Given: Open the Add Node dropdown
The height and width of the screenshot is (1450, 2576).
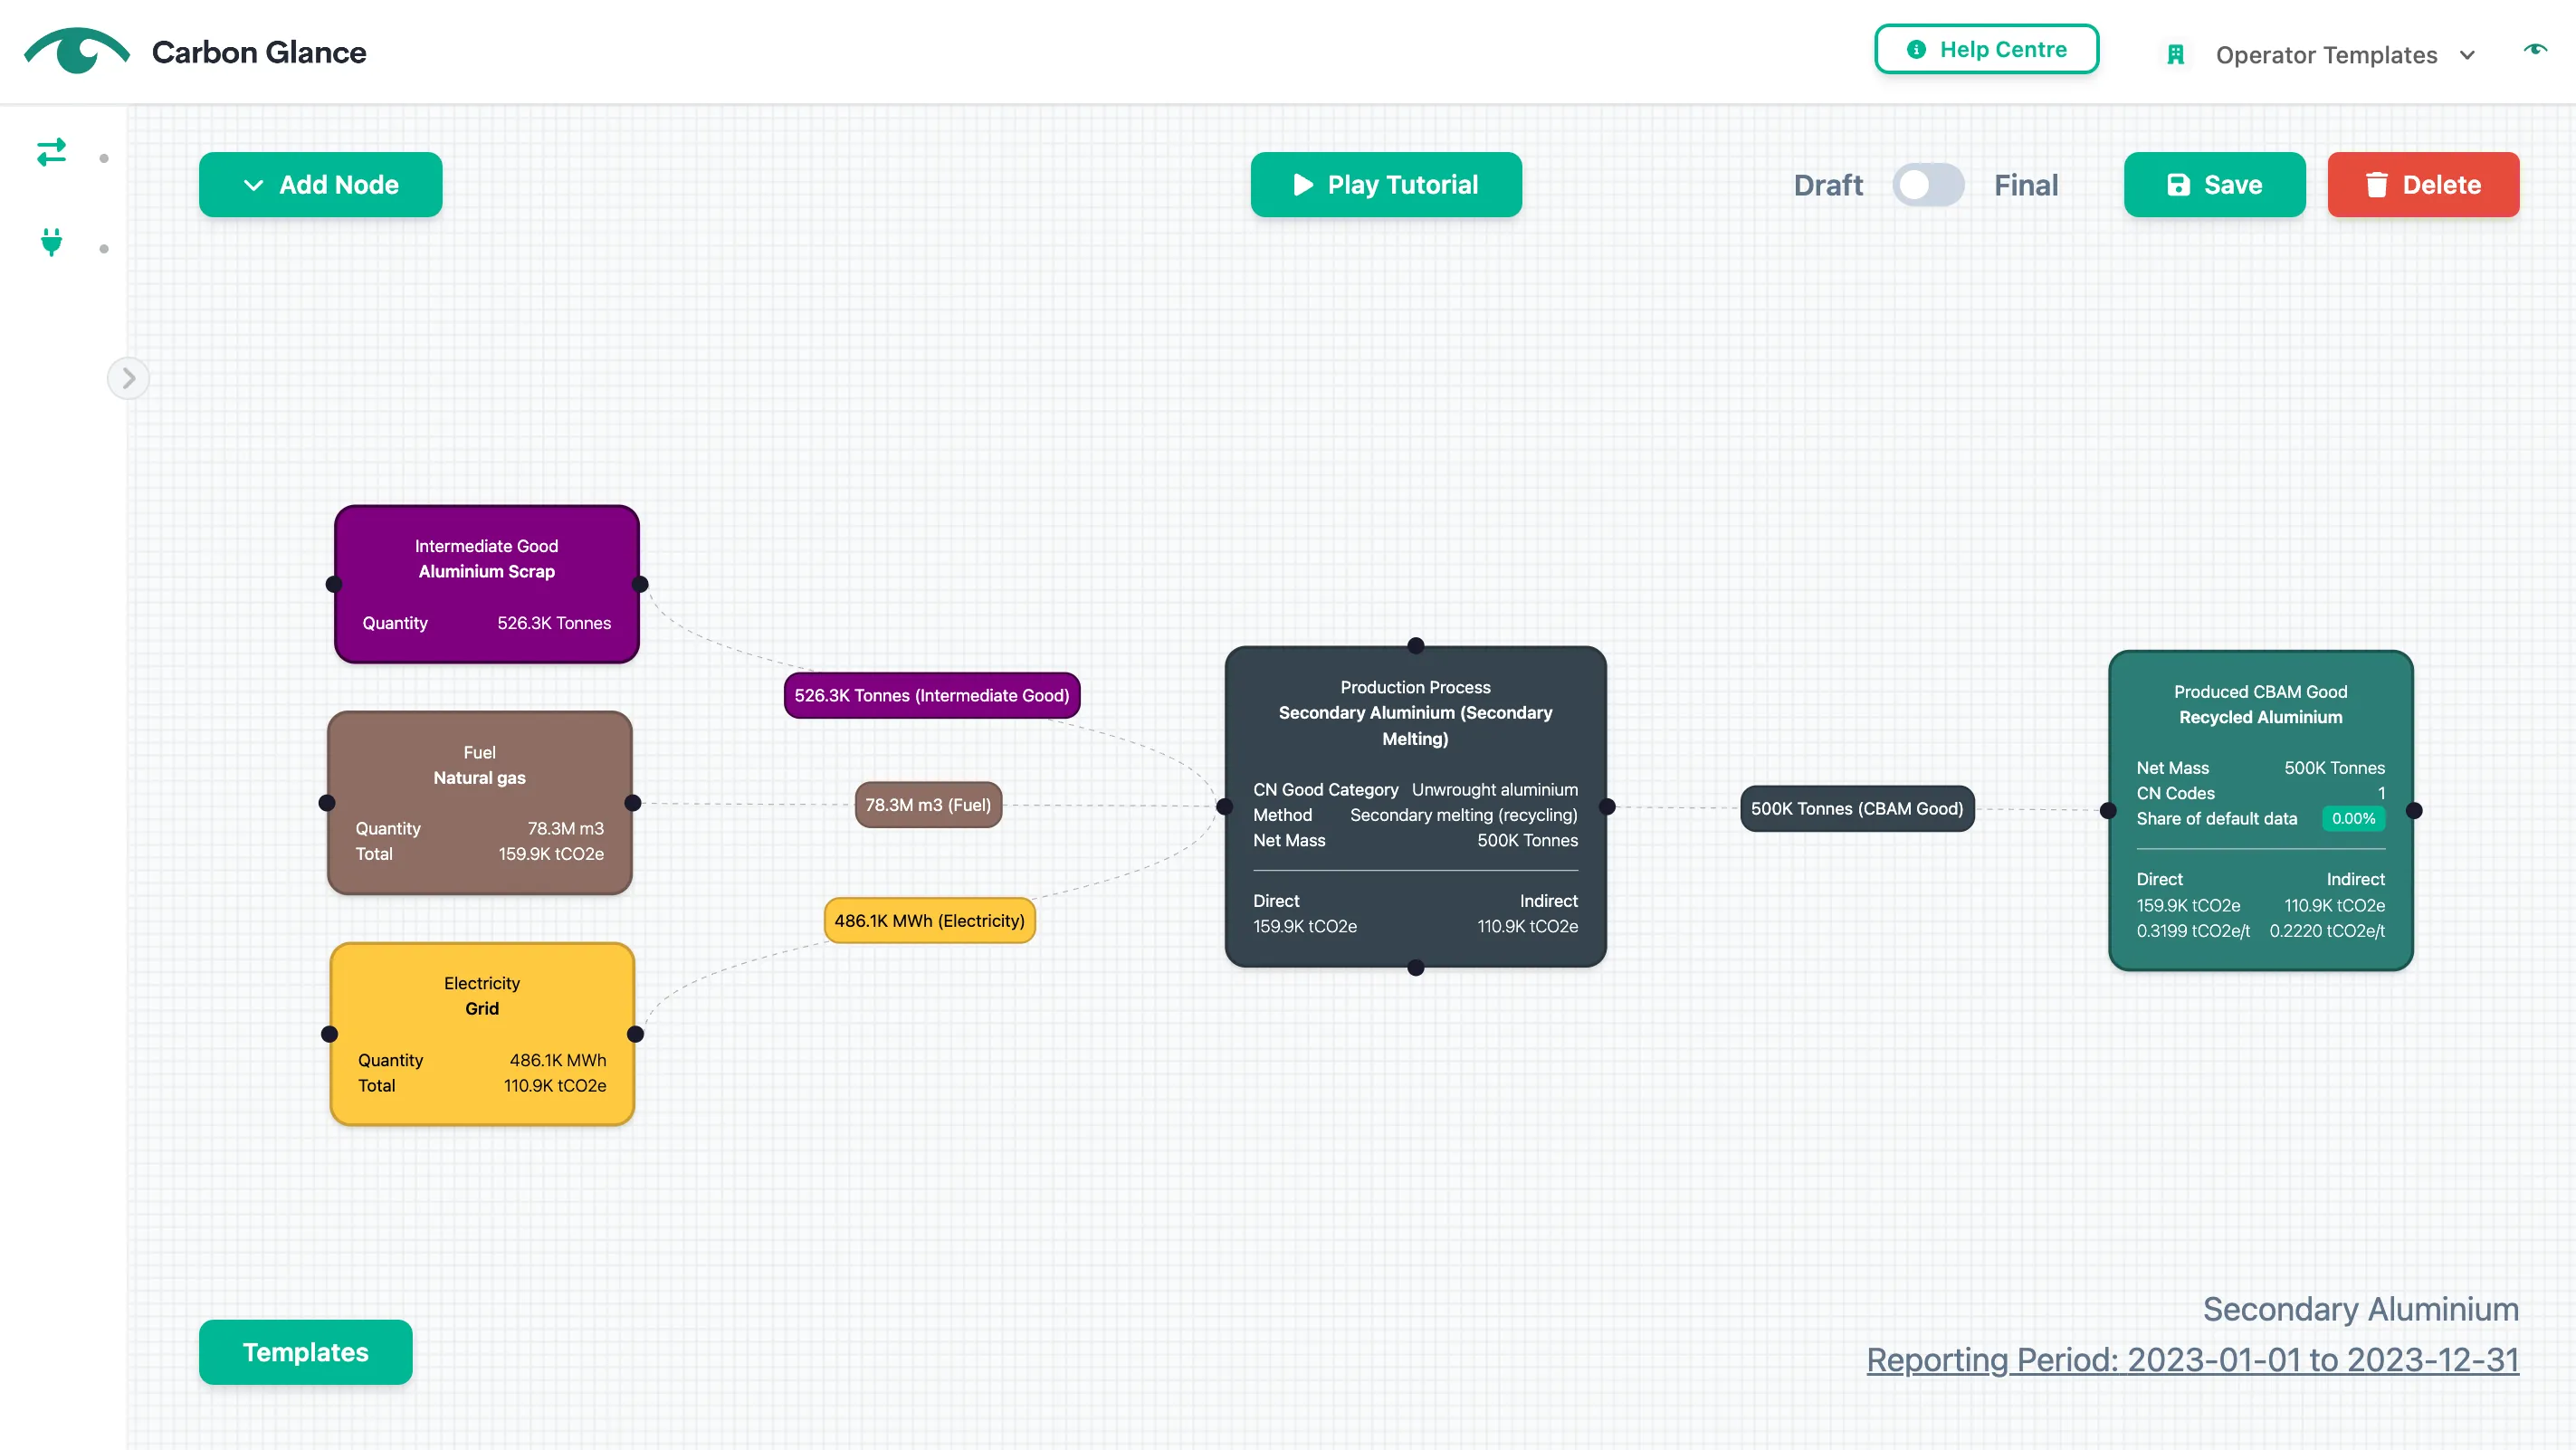Looking at the screenshot, I should coord(320,184).
